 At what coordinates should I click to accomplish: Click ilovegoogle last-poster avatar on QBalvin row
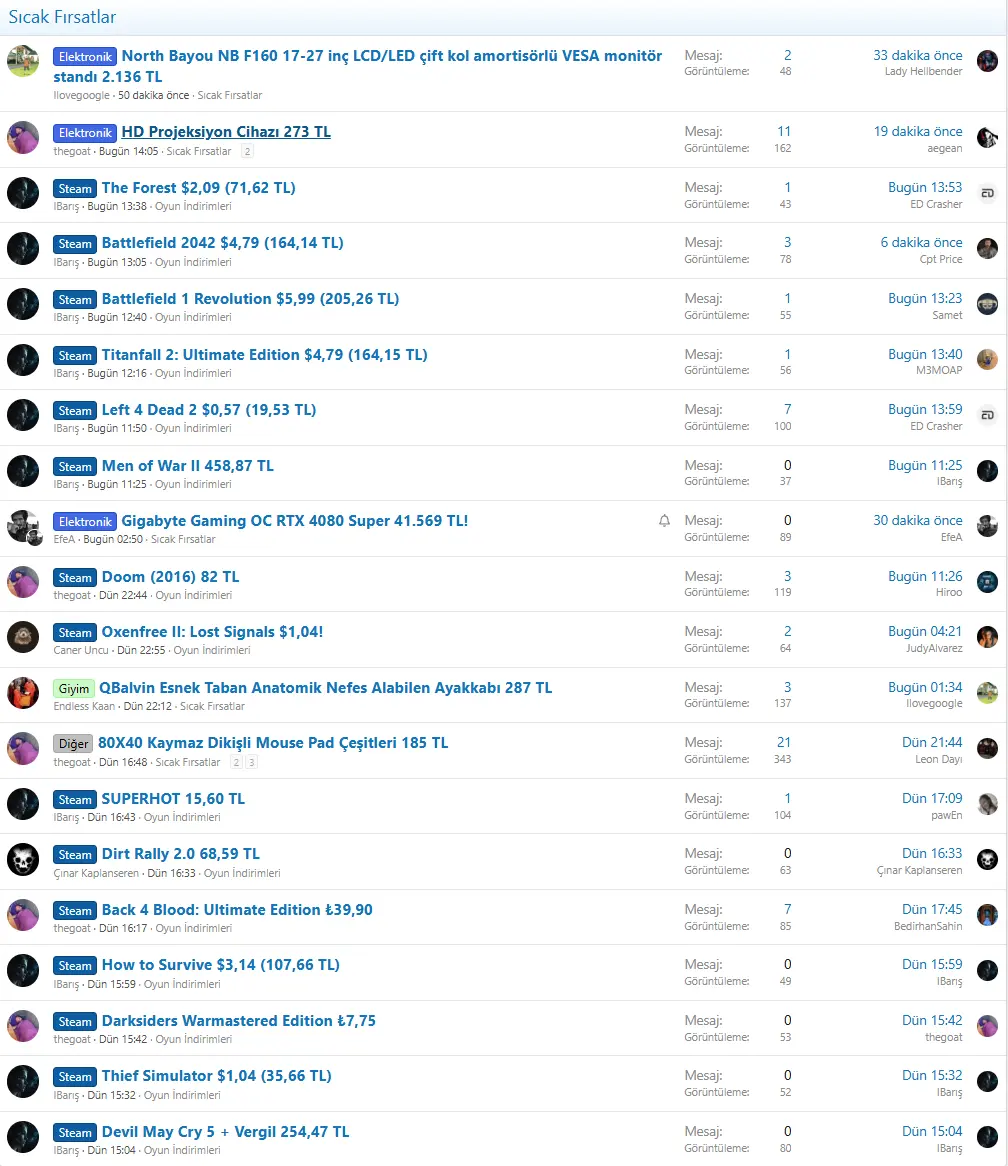click(987, 693)
